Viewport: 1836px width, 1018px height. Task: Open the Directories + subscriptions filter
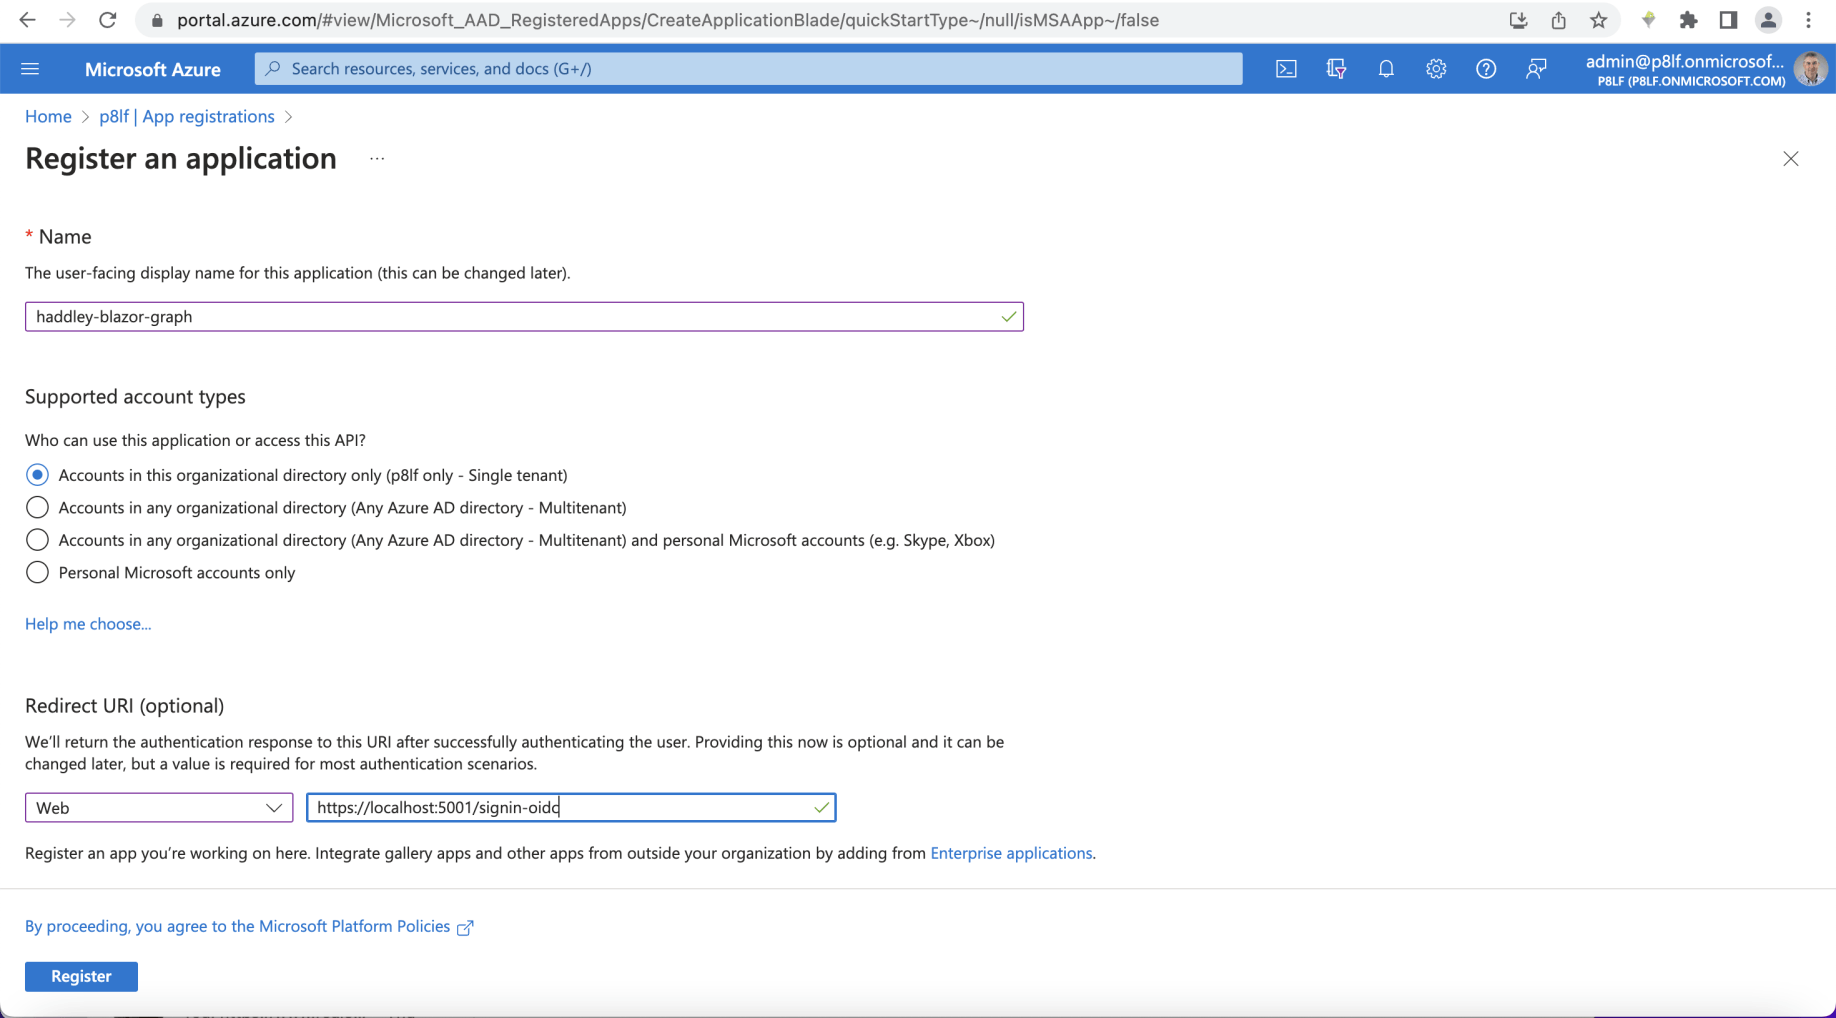(1336, 68)
